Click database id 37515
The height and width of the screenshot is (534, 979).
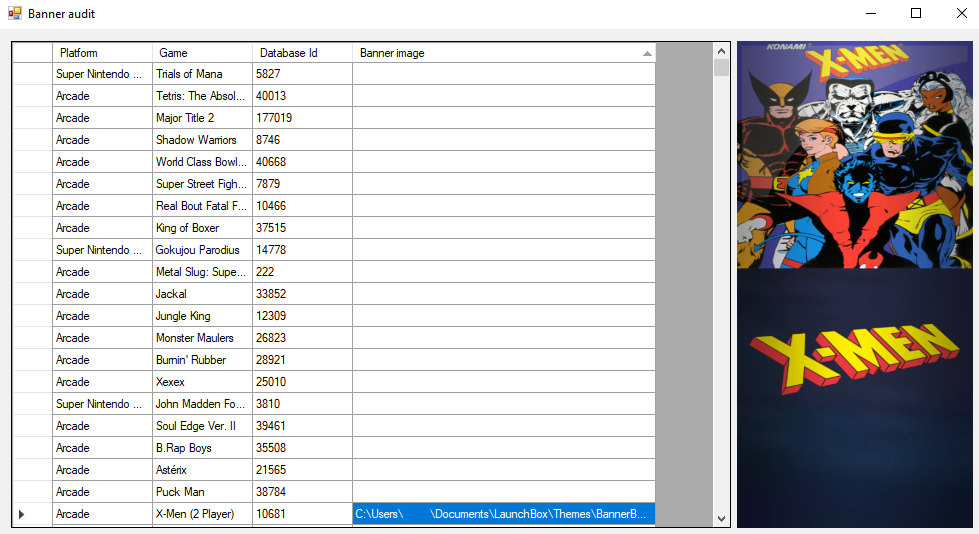coord(302,228)
